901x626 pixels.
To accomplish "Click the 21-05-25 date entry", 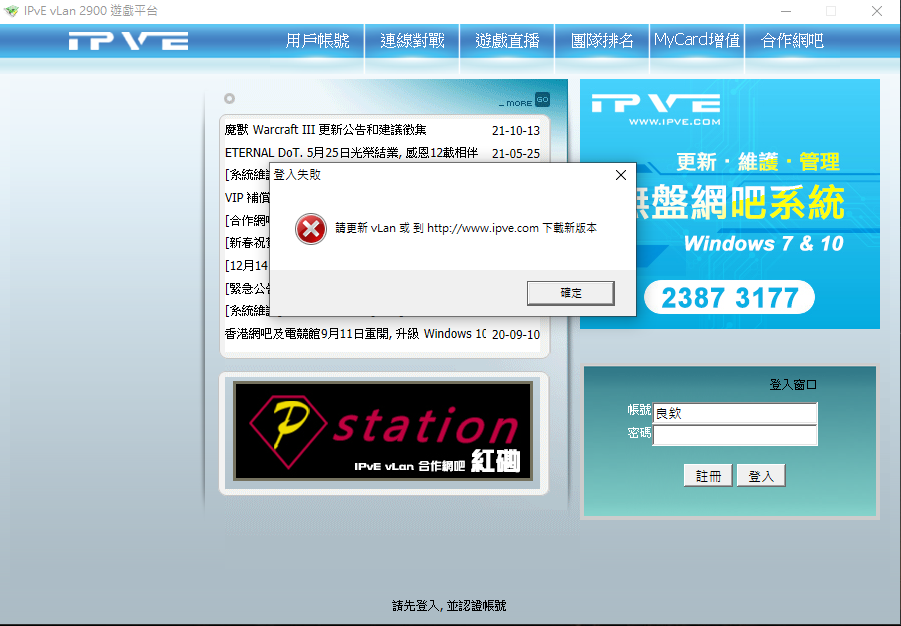I will coord(516,154).
